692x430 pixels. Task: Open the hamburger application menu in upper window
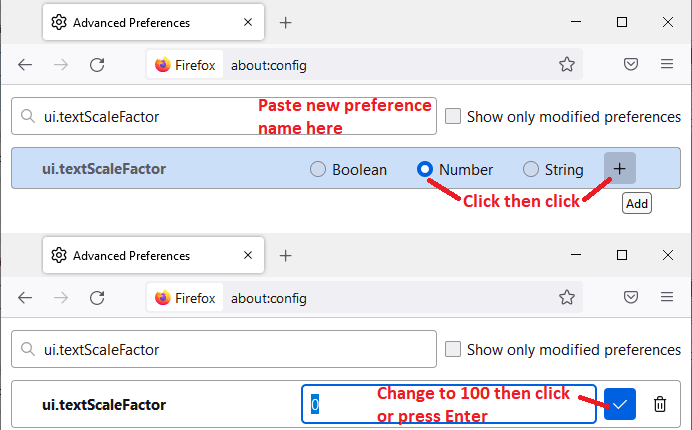click(x=667, y=65)
